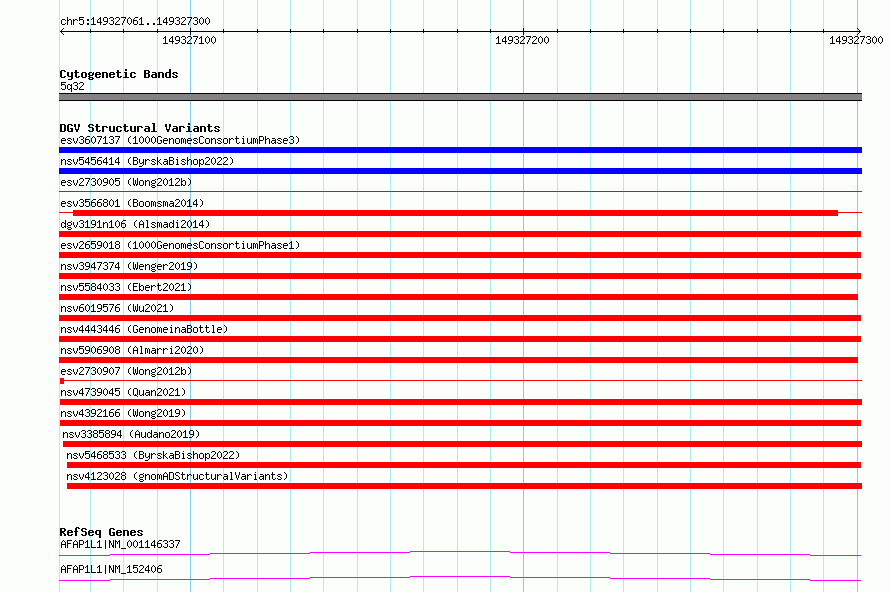890x592 pixels.
Task: Select the nsv5456414 blue variant bar
Action: tap(460, 171)
